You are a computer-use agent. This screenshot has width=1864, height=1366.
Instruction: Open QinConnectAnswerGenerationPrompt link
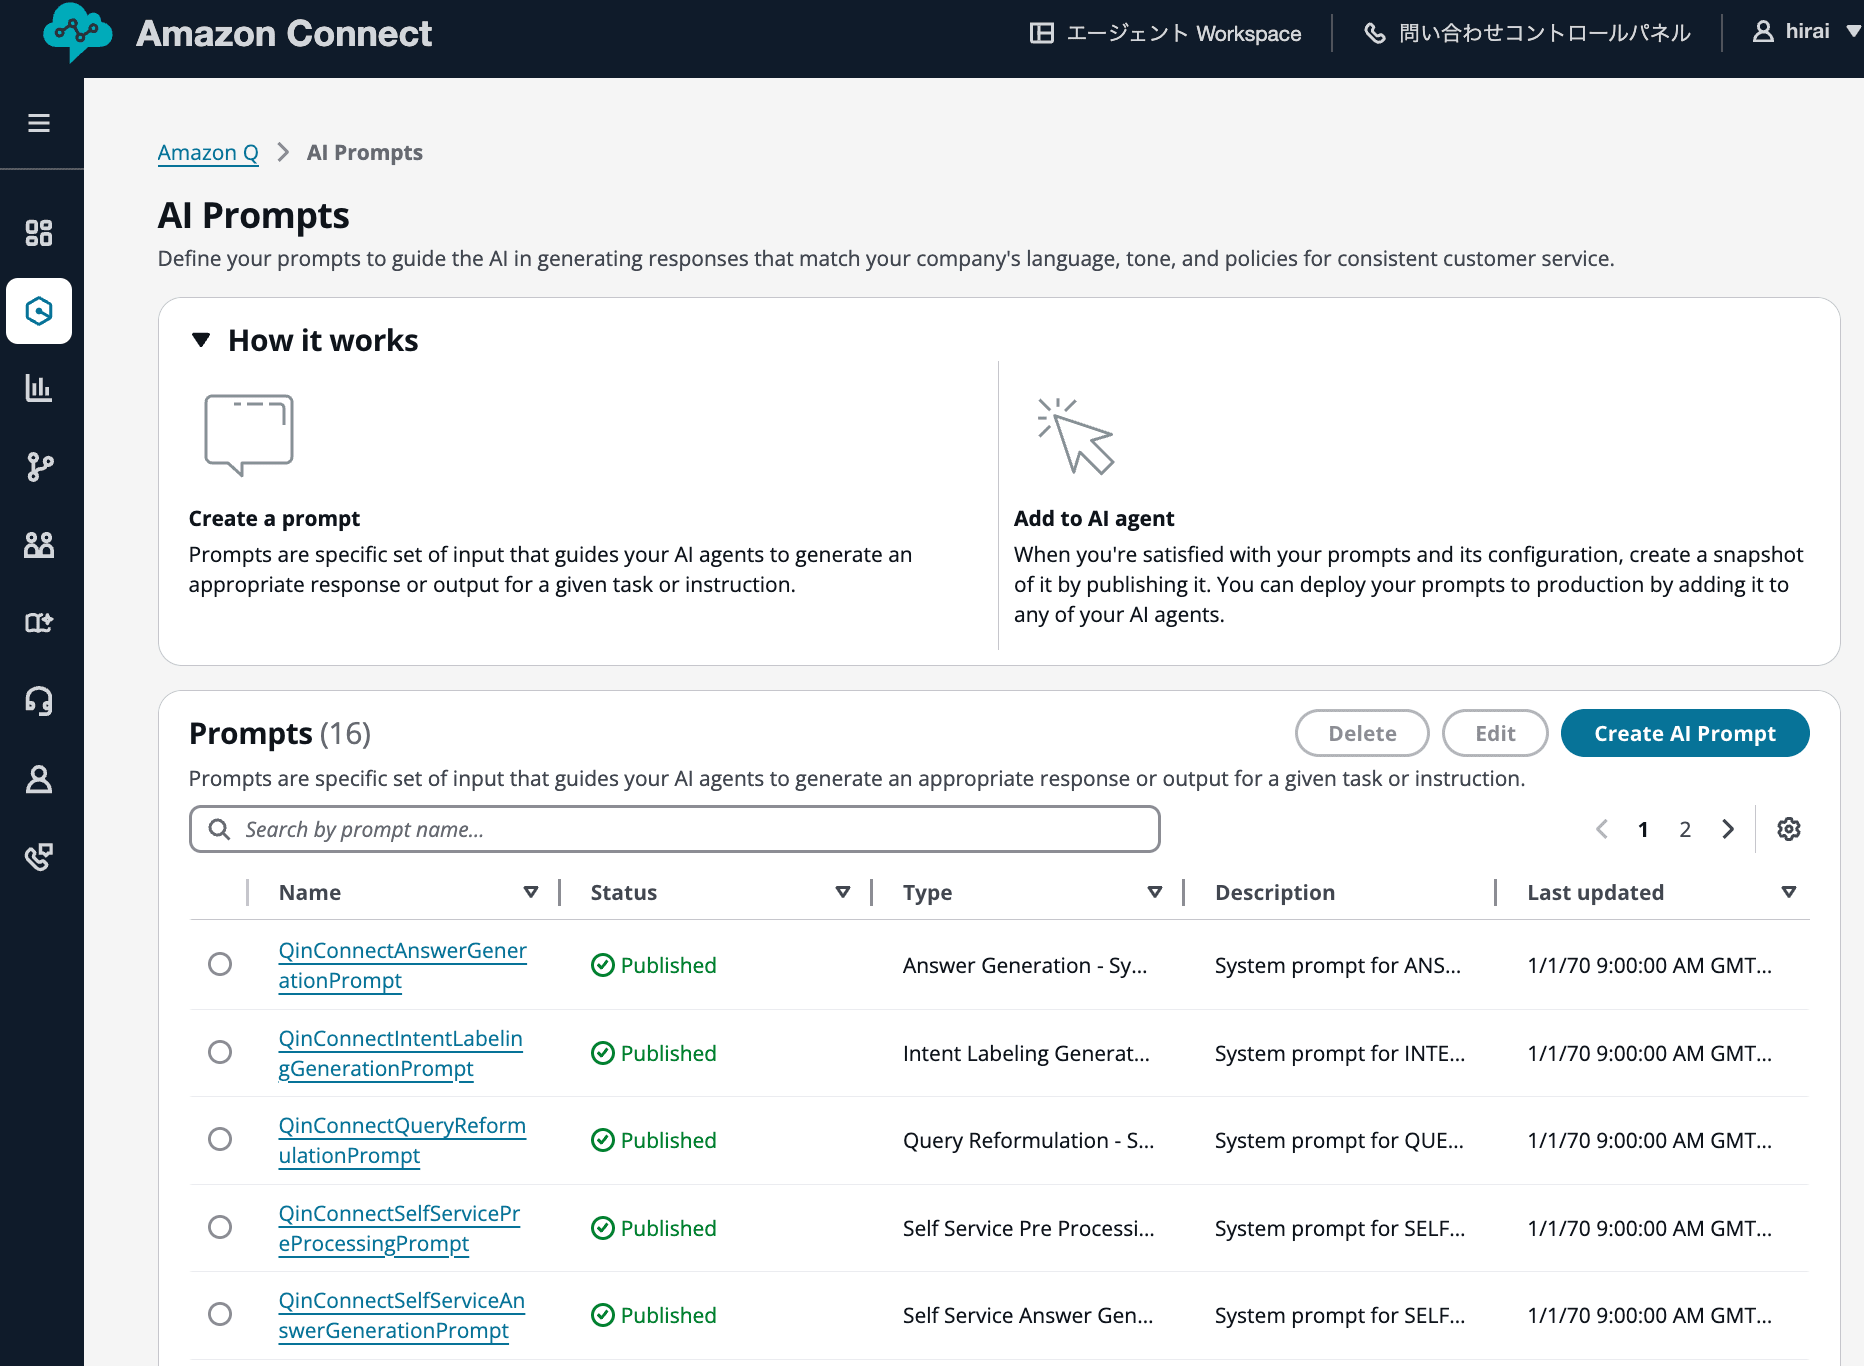[402, 965]
